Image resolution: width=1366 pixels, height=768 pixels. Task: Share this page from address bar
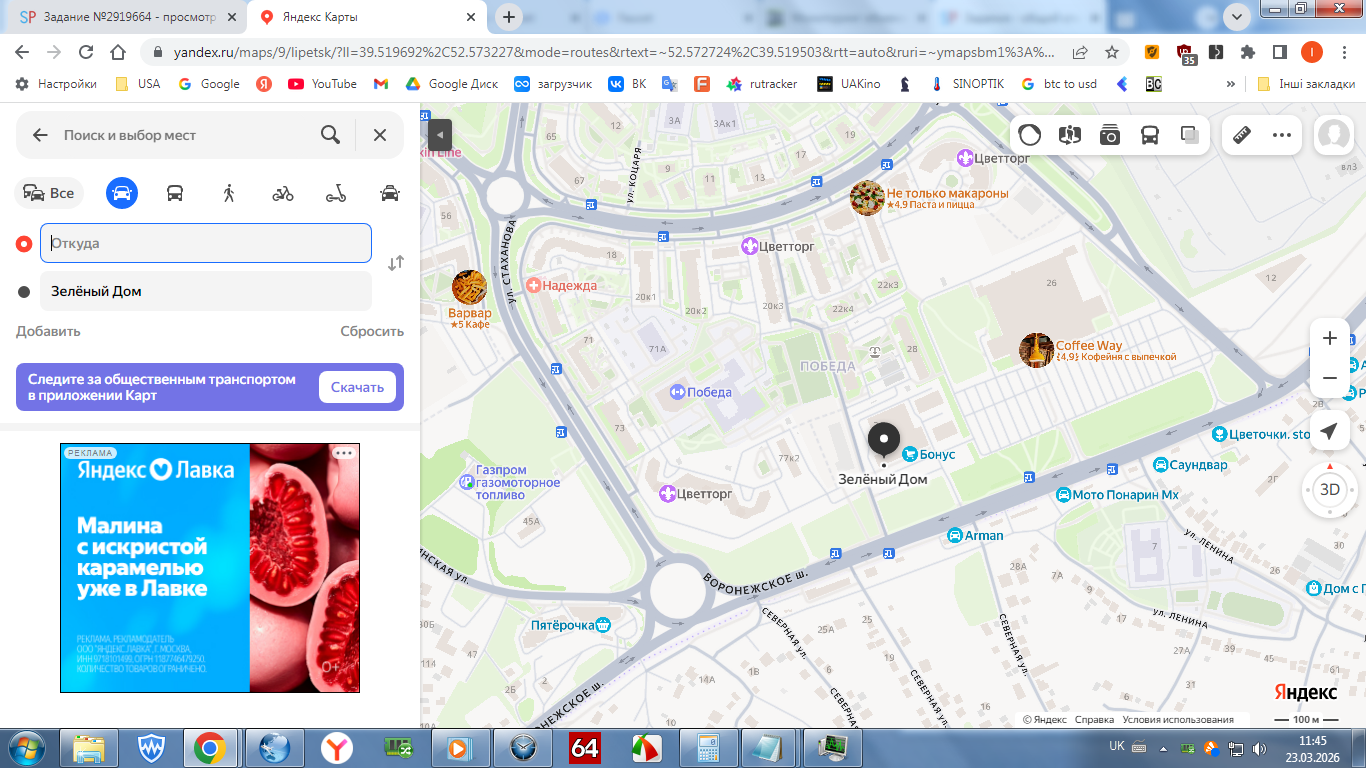[x=1080, y=52]
